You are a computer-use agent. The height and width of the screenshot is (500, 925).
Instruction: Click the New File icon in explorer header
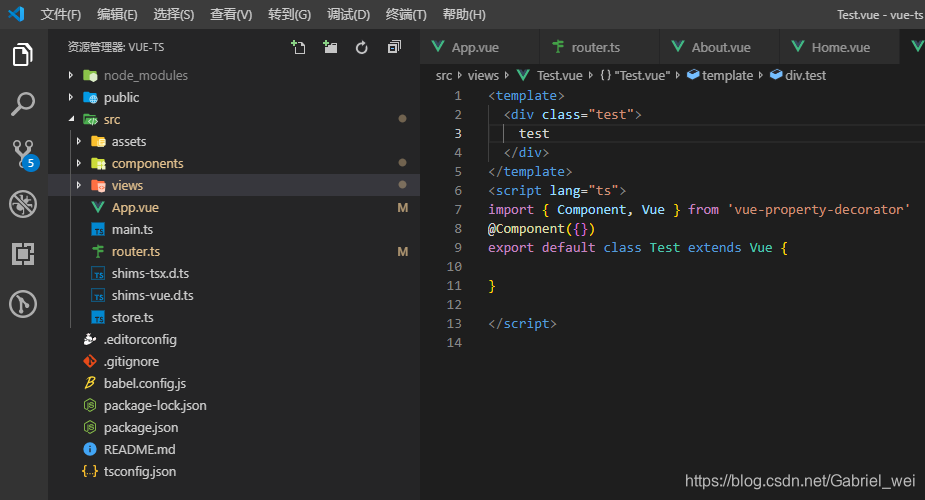pyautogui.click(x=298, y=47)
